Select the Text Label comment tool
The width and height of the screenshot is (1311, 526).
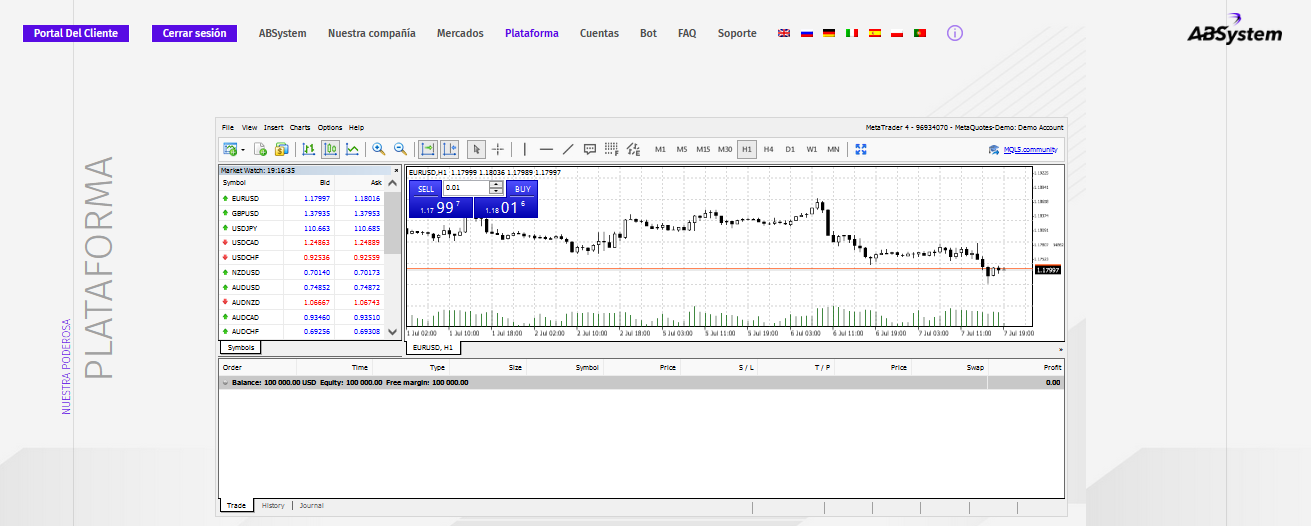click(590, 149)
